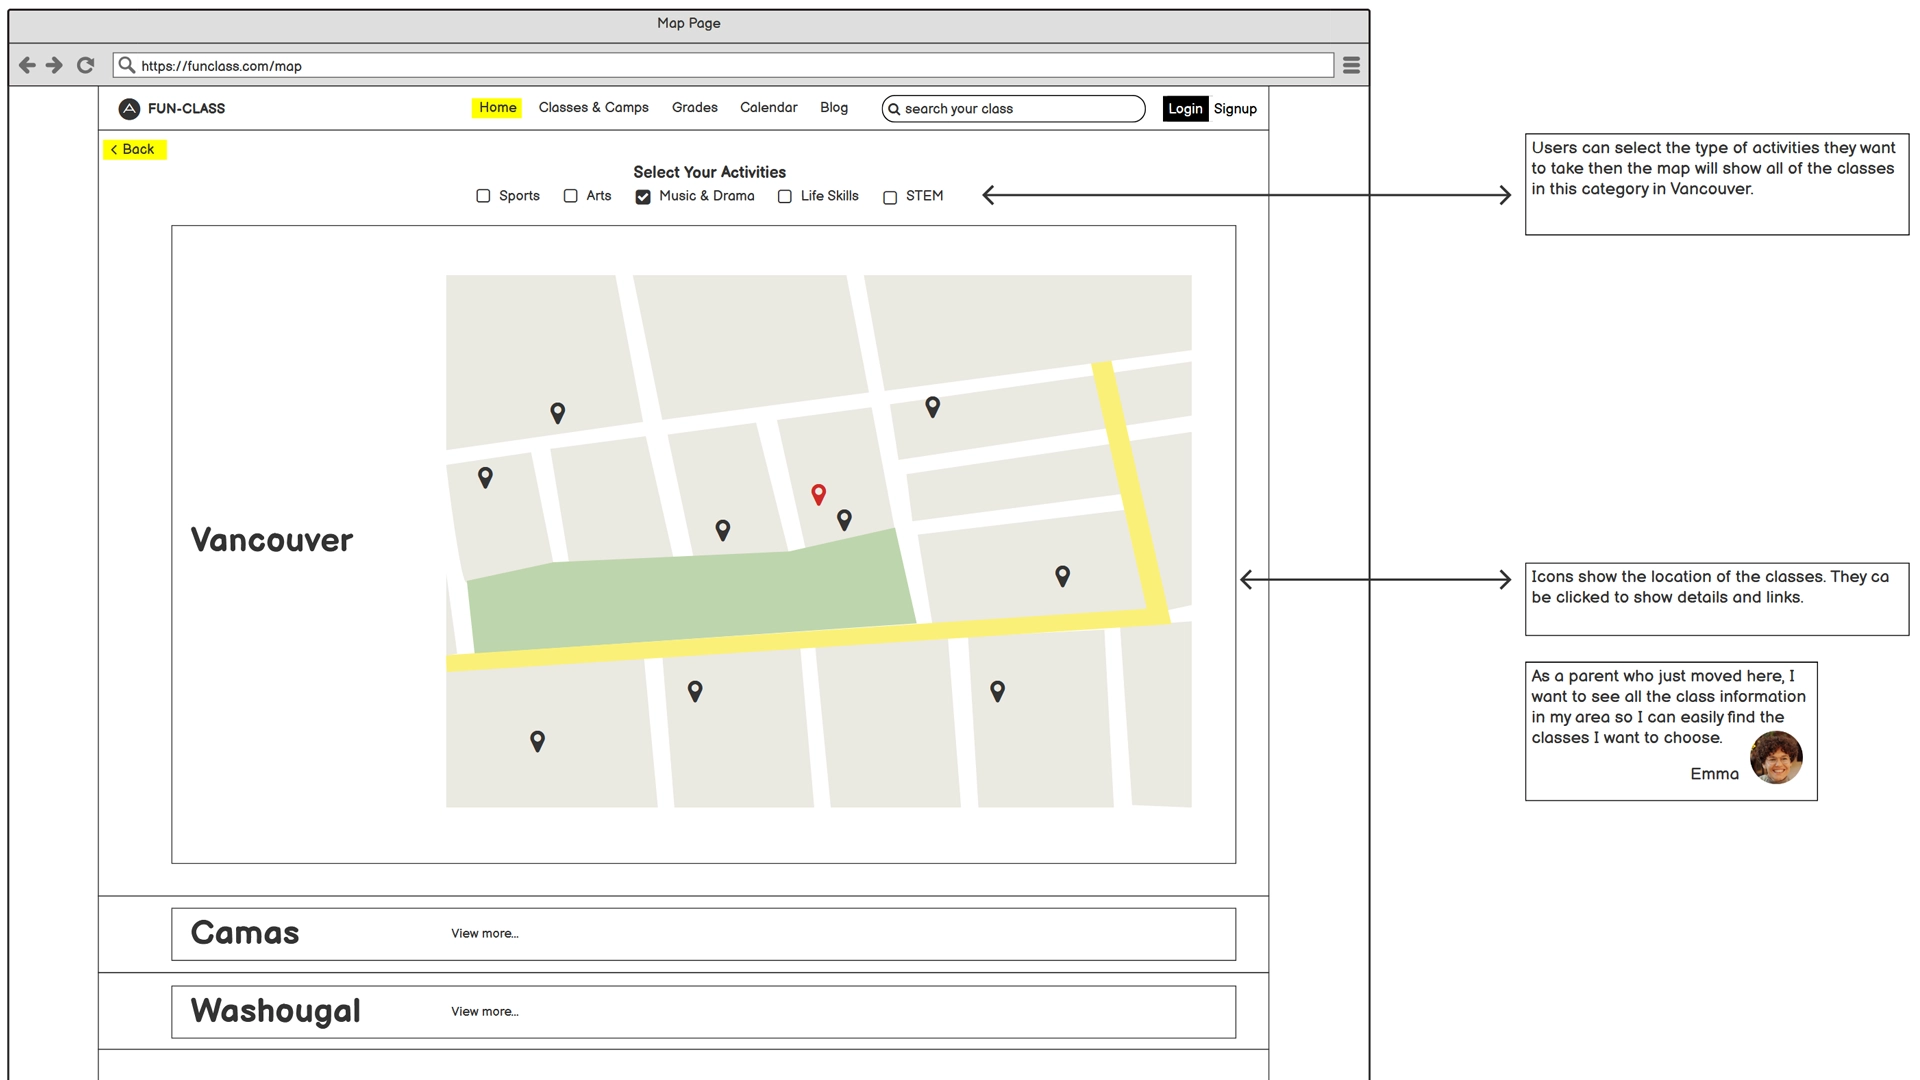This screenshot has width=1920, height=1080.
Task: Check the Arts activities filter
Action: coord(570,196)
